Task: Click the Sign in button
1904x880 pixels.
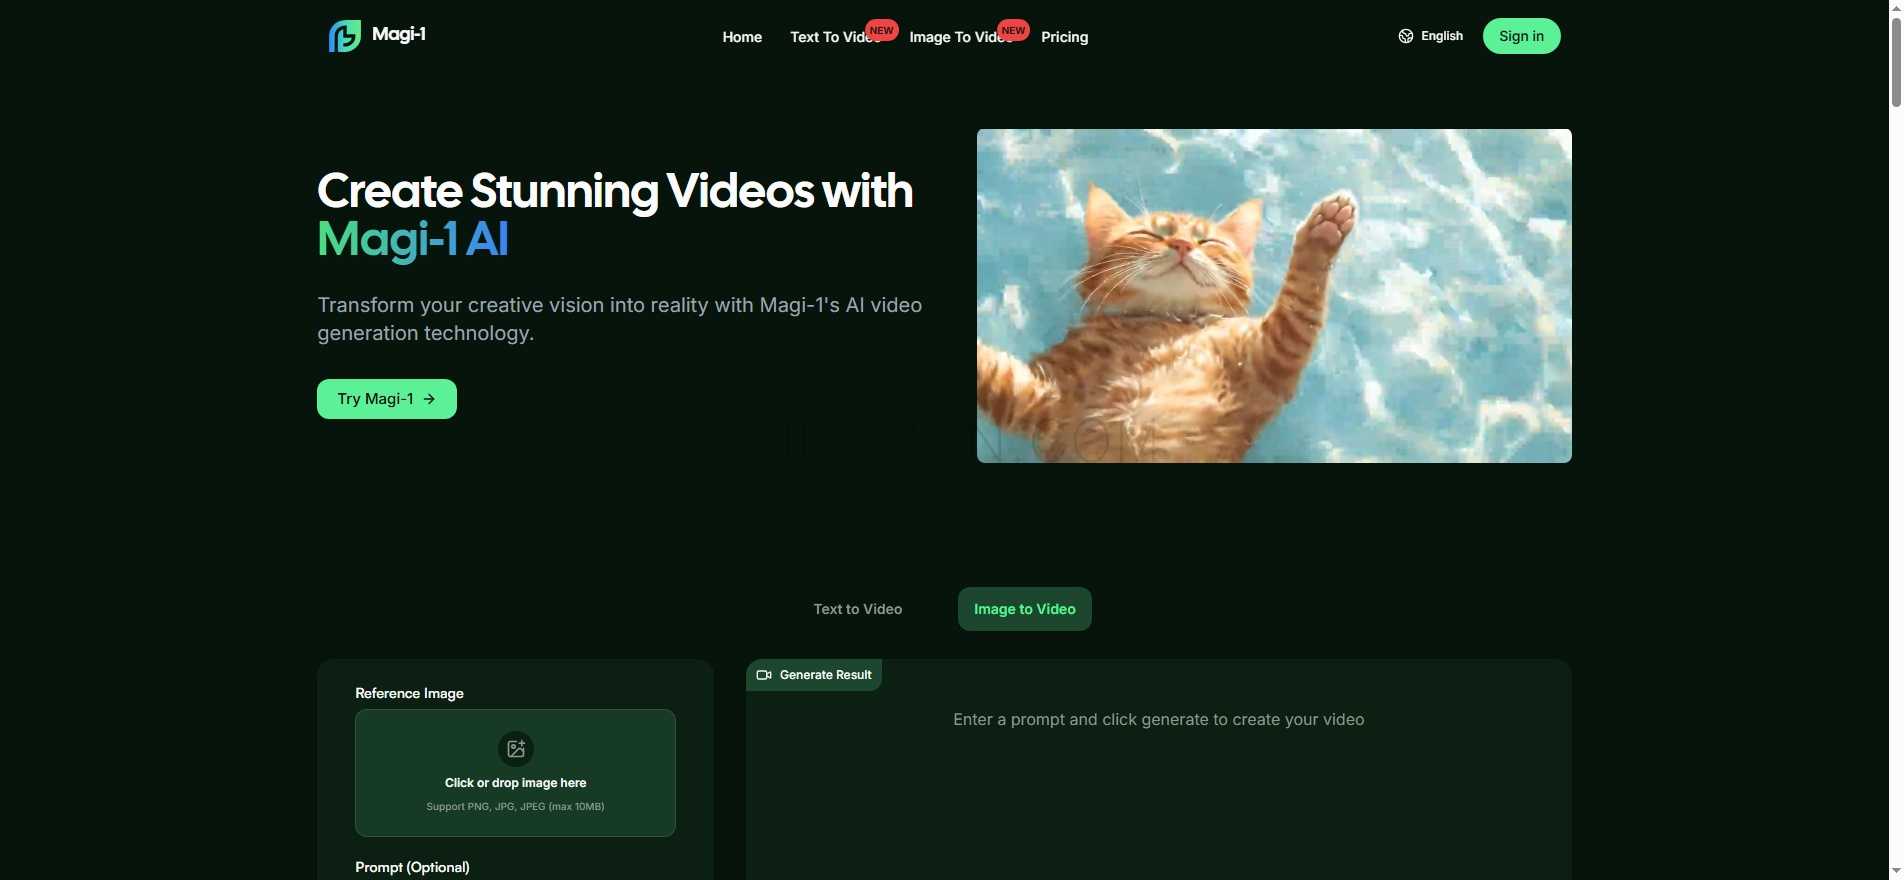Action: pyautogui.click(x=1521, y=36)
